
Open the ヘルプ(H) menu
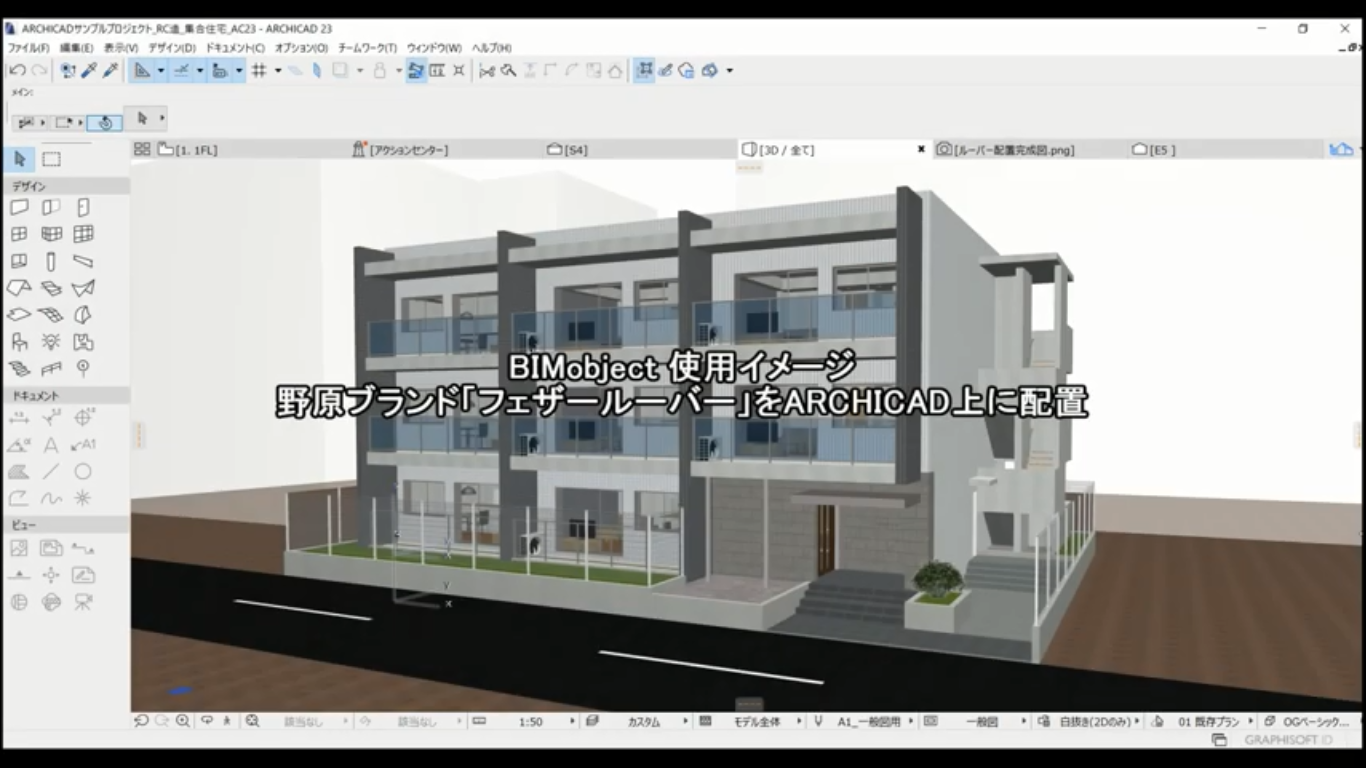pyautogui.click(x=491, y=48)
